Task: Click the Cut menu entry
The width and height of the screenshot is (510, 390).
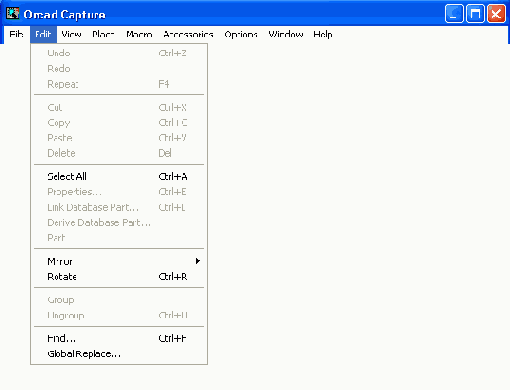Action: point(119,107)
